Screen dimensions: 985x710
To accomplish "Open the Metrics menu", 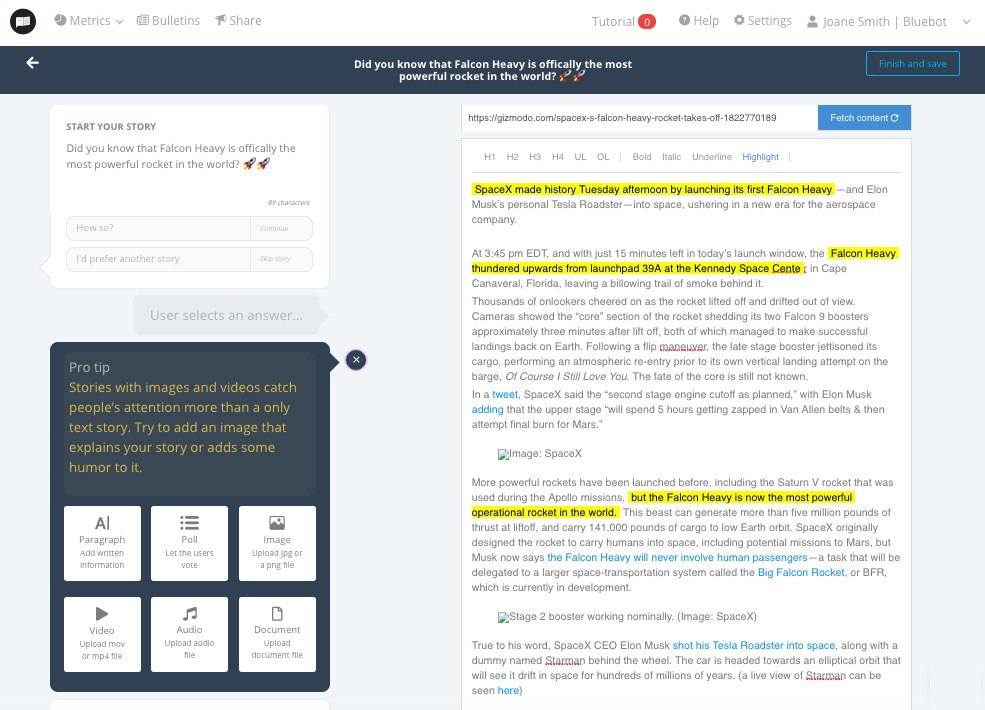I will pos(89,21).
